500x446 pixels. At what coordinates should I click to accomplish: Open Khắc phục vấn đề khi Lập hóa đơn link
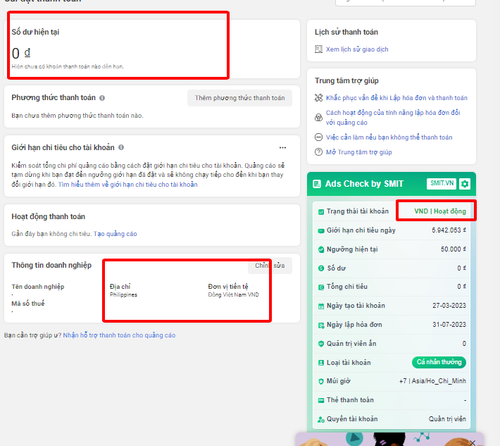click(x=397, y=98)
